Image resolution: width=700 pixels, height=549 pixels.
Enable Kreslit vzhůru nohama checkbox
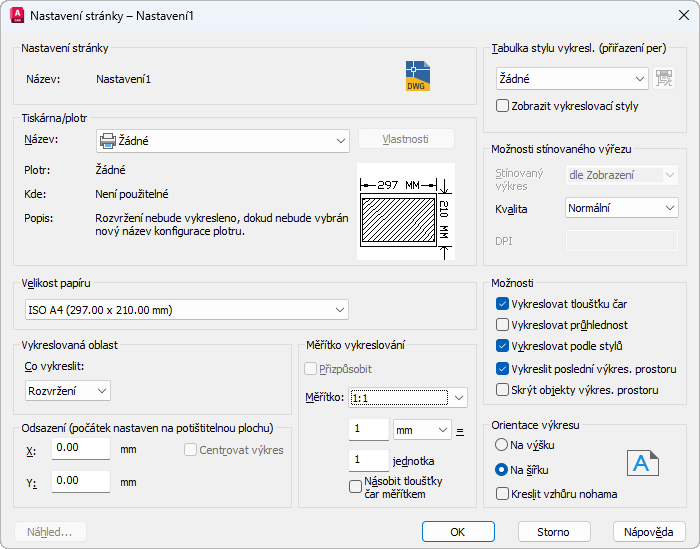click(503, 493)
